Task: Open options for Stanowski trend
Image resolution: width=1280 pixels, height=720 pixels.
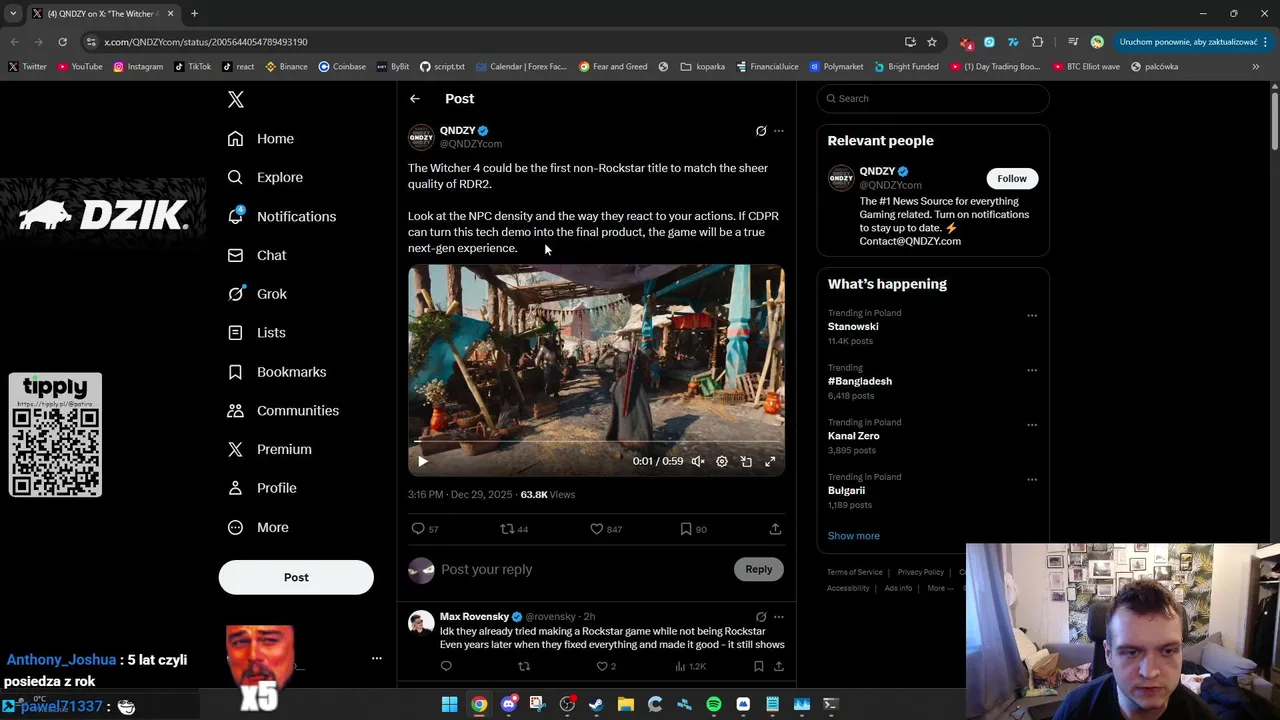Action: pos(1032,315)
